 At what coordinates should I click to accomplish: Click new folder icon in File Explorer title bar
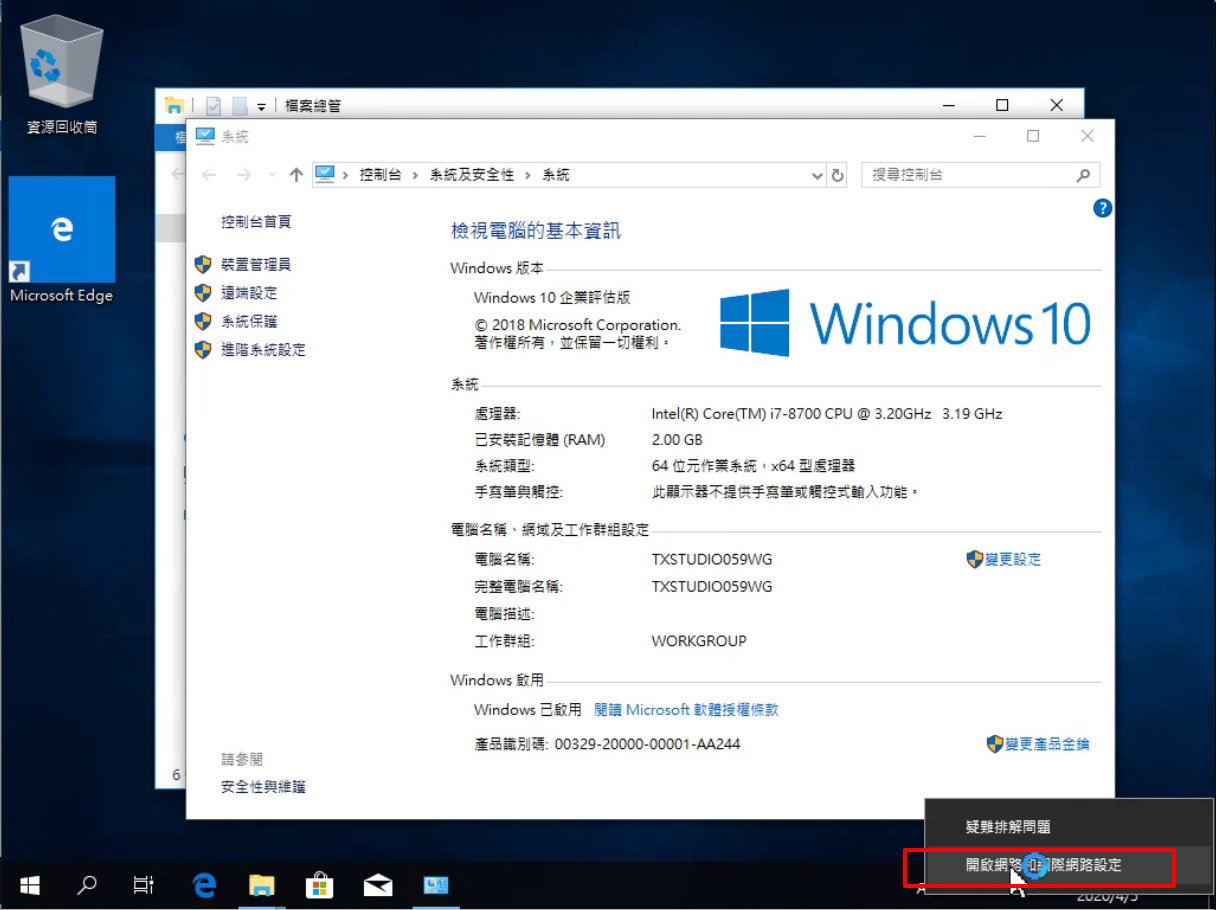point(239,105)
